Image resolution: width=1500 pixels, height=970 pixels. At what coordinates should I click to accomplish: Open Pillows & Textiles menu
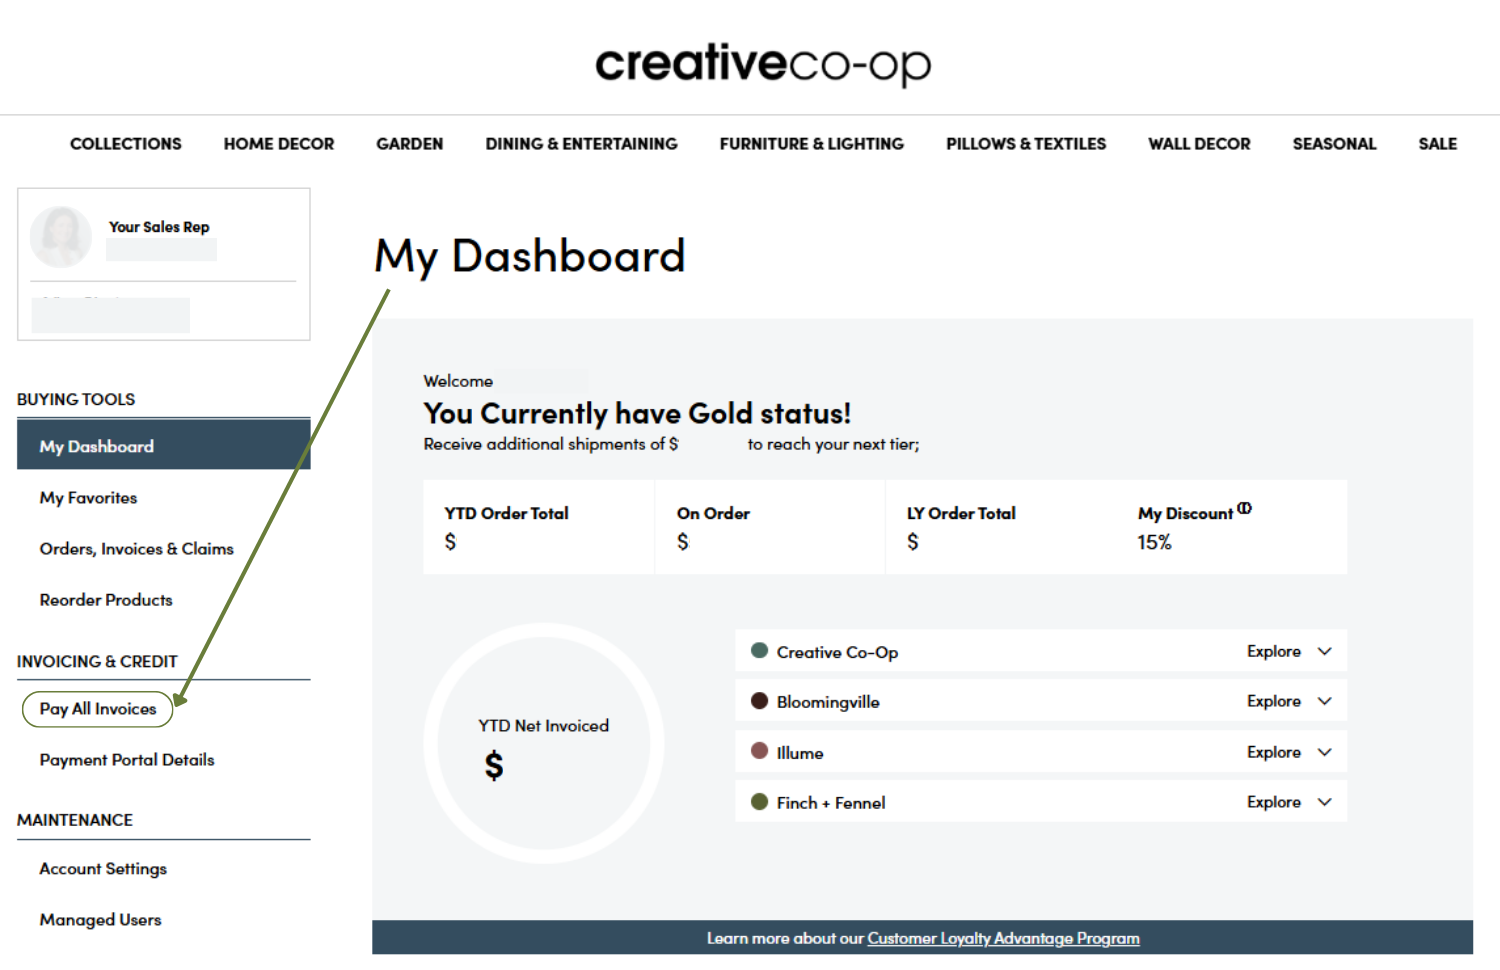1026,144
